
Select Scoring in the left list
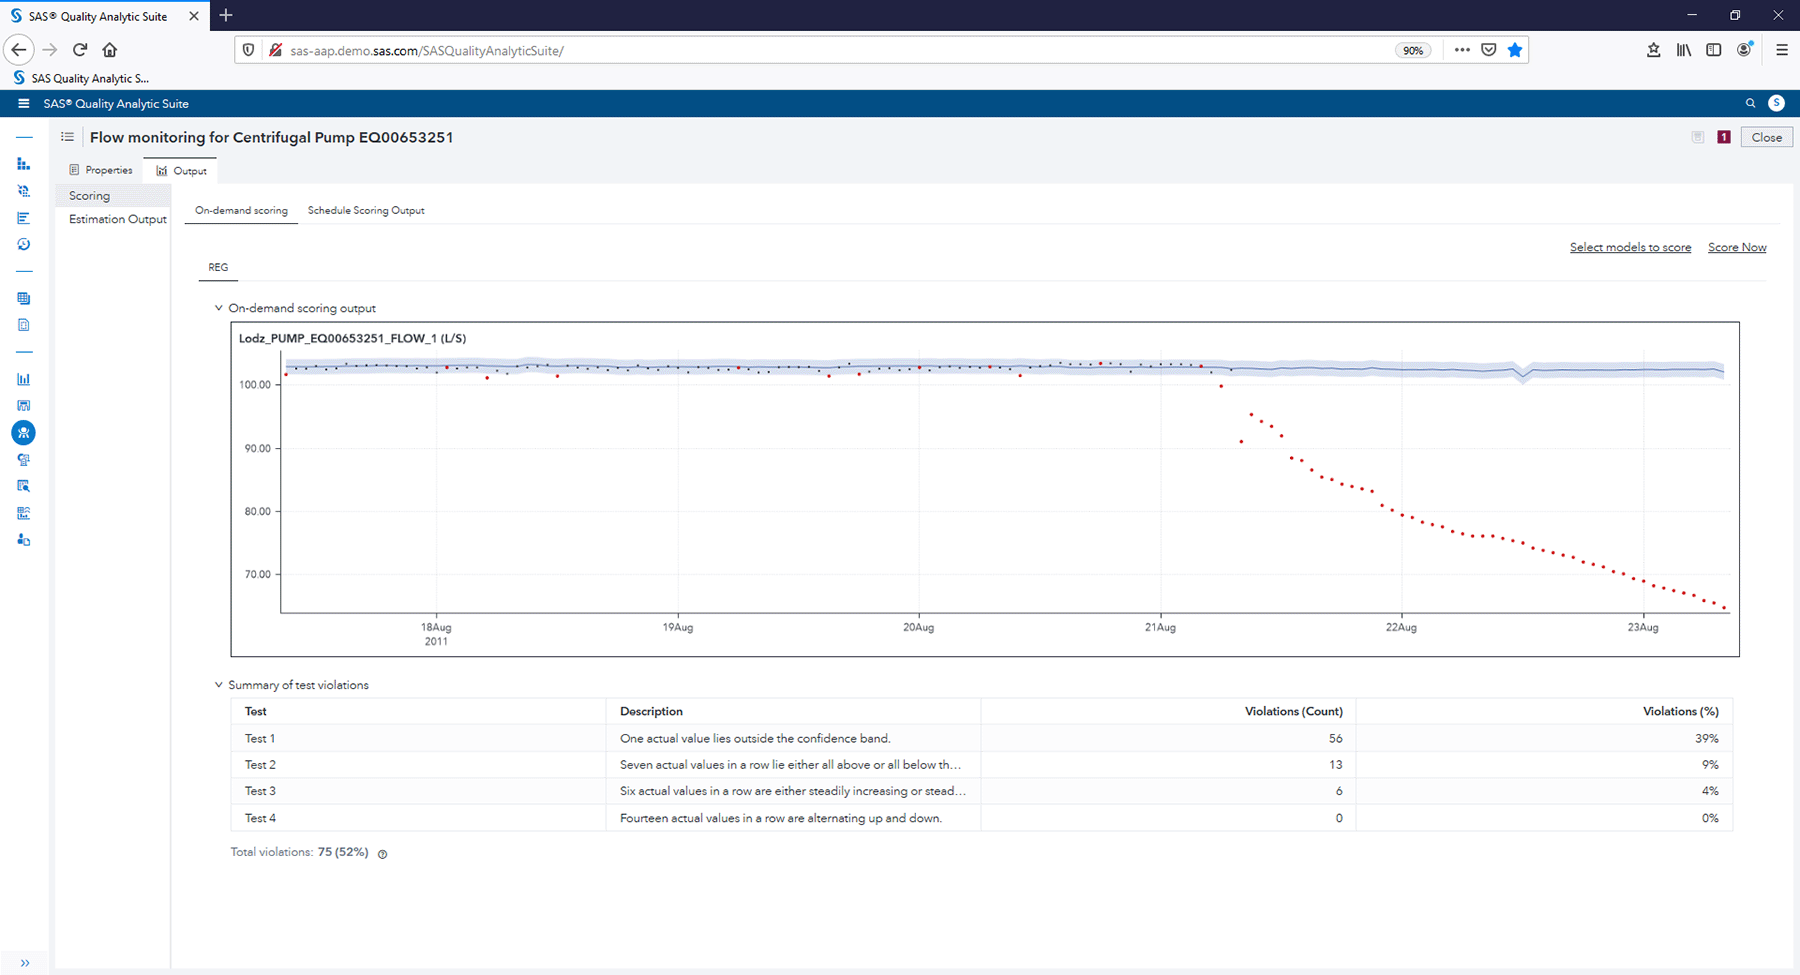click(113, 196)
